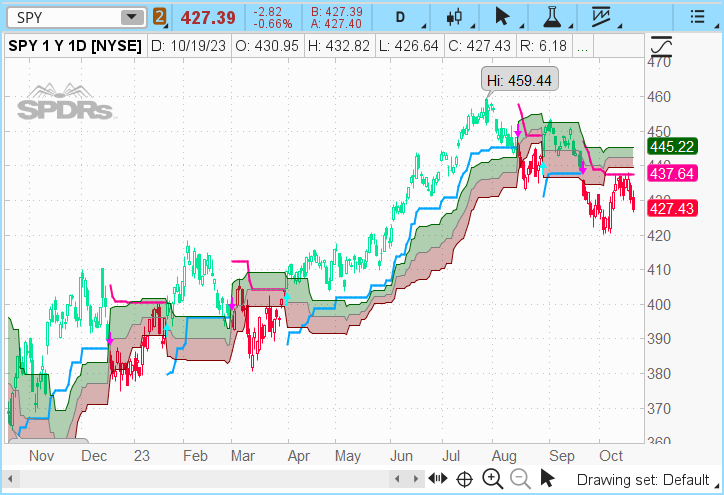Click the Oct label on time axis
724x495 pixels.
coord(611,456)
